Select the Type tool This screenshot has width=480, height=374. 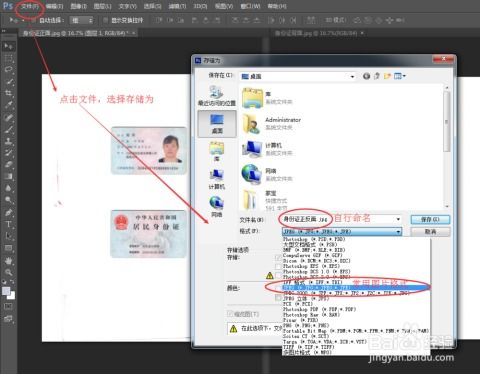tap(9, 224)
